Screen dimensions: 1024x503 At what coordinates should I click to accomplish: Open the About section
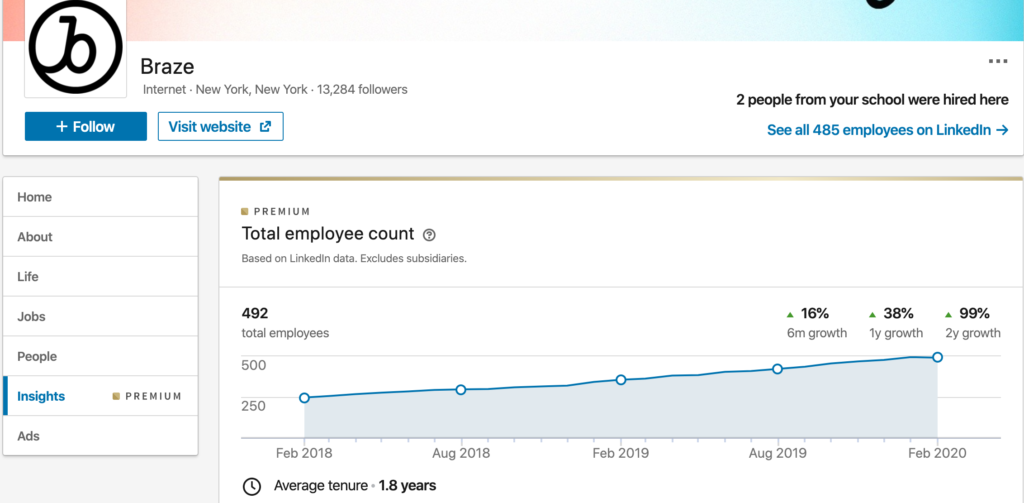tap(101, 236)
